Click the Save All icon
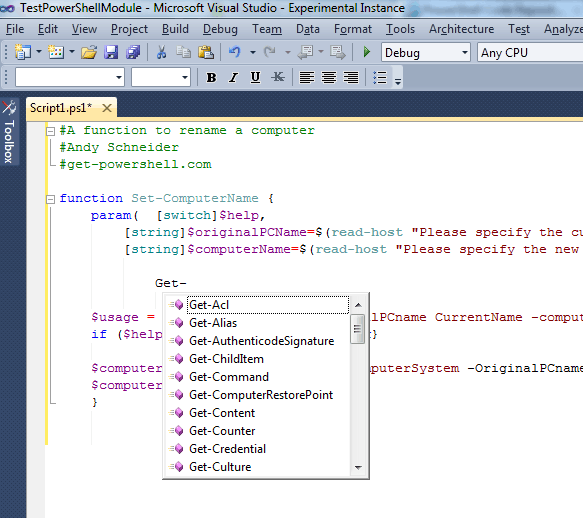 pos(133,52)
